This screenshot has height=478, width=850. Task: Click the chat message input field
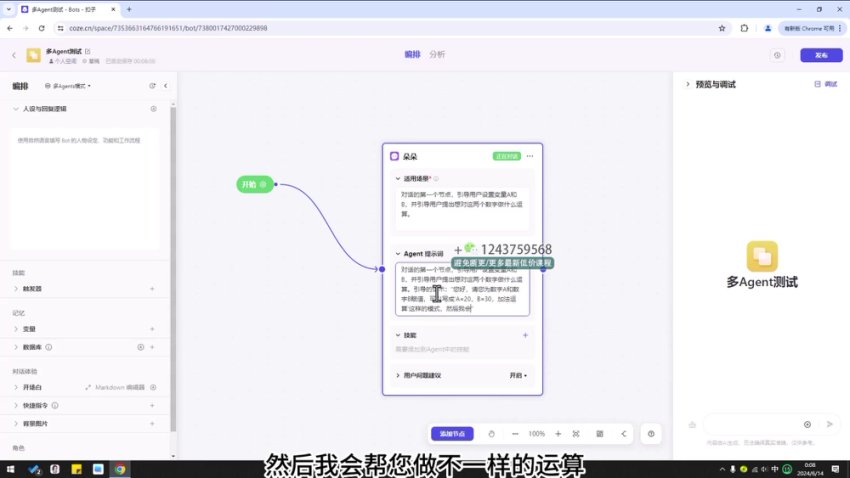[x=750, y=424]
